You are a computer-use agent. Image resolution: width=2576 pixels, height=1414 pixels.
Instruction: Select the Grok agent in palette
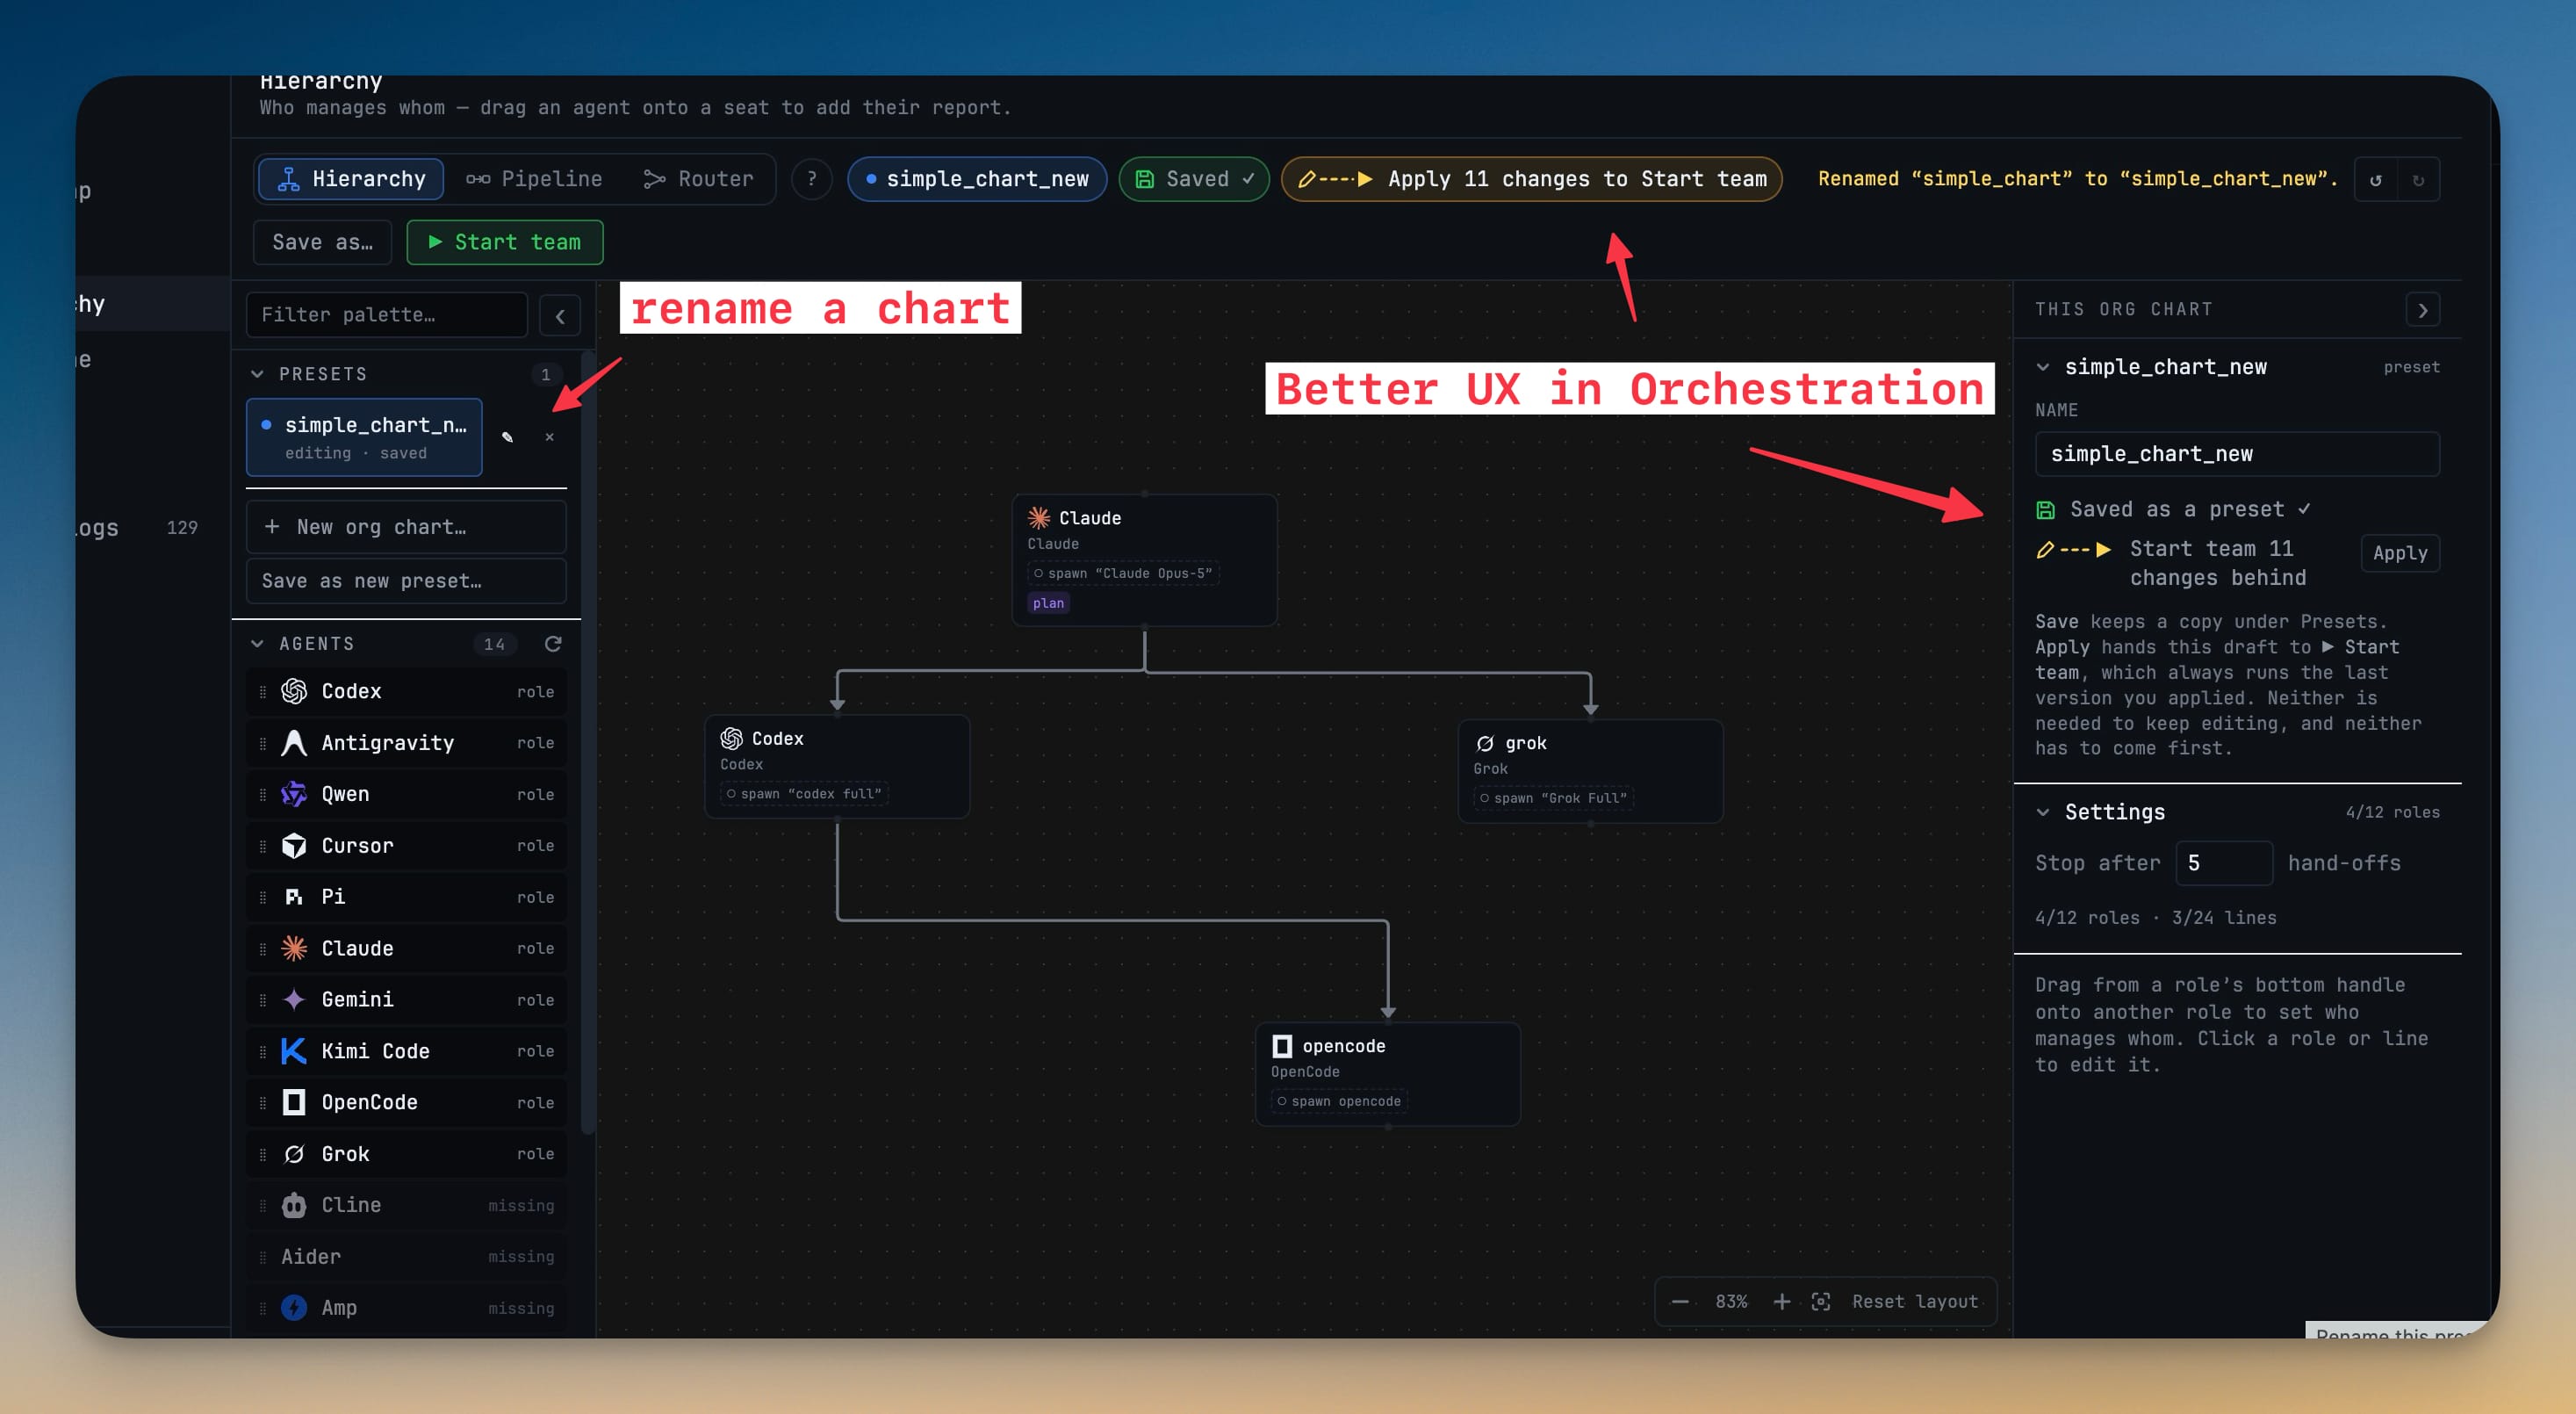(x=406, y=1154)
